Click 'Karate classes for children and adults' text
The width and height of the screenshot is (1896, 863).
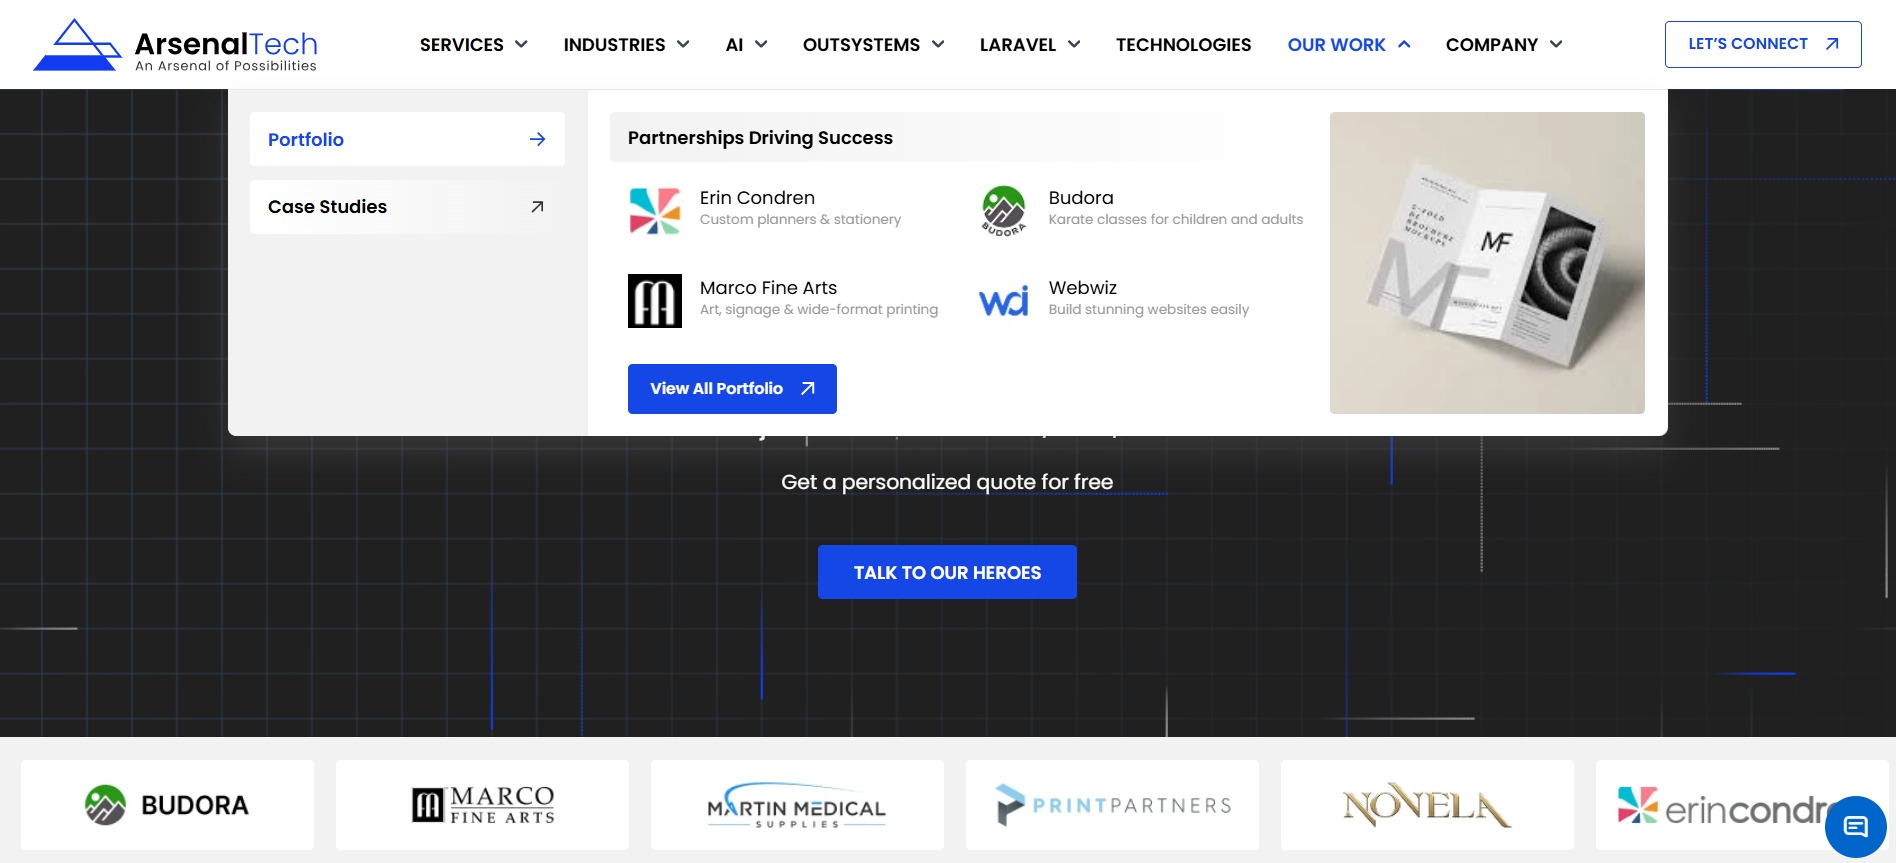pyautogui.click(x=1176, y=220)
